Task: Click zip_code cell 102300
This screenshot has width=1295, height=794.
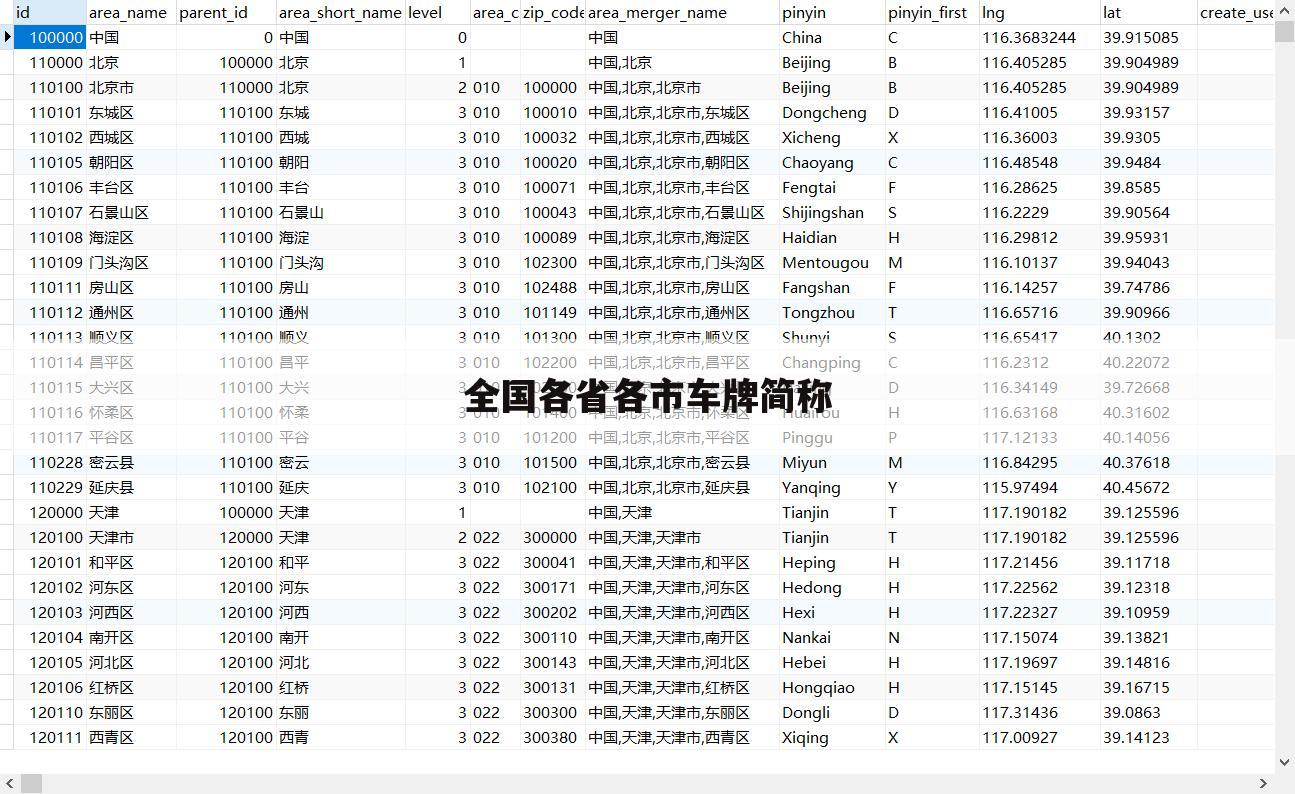Action: pyautogui.click(x=553, y=262)
